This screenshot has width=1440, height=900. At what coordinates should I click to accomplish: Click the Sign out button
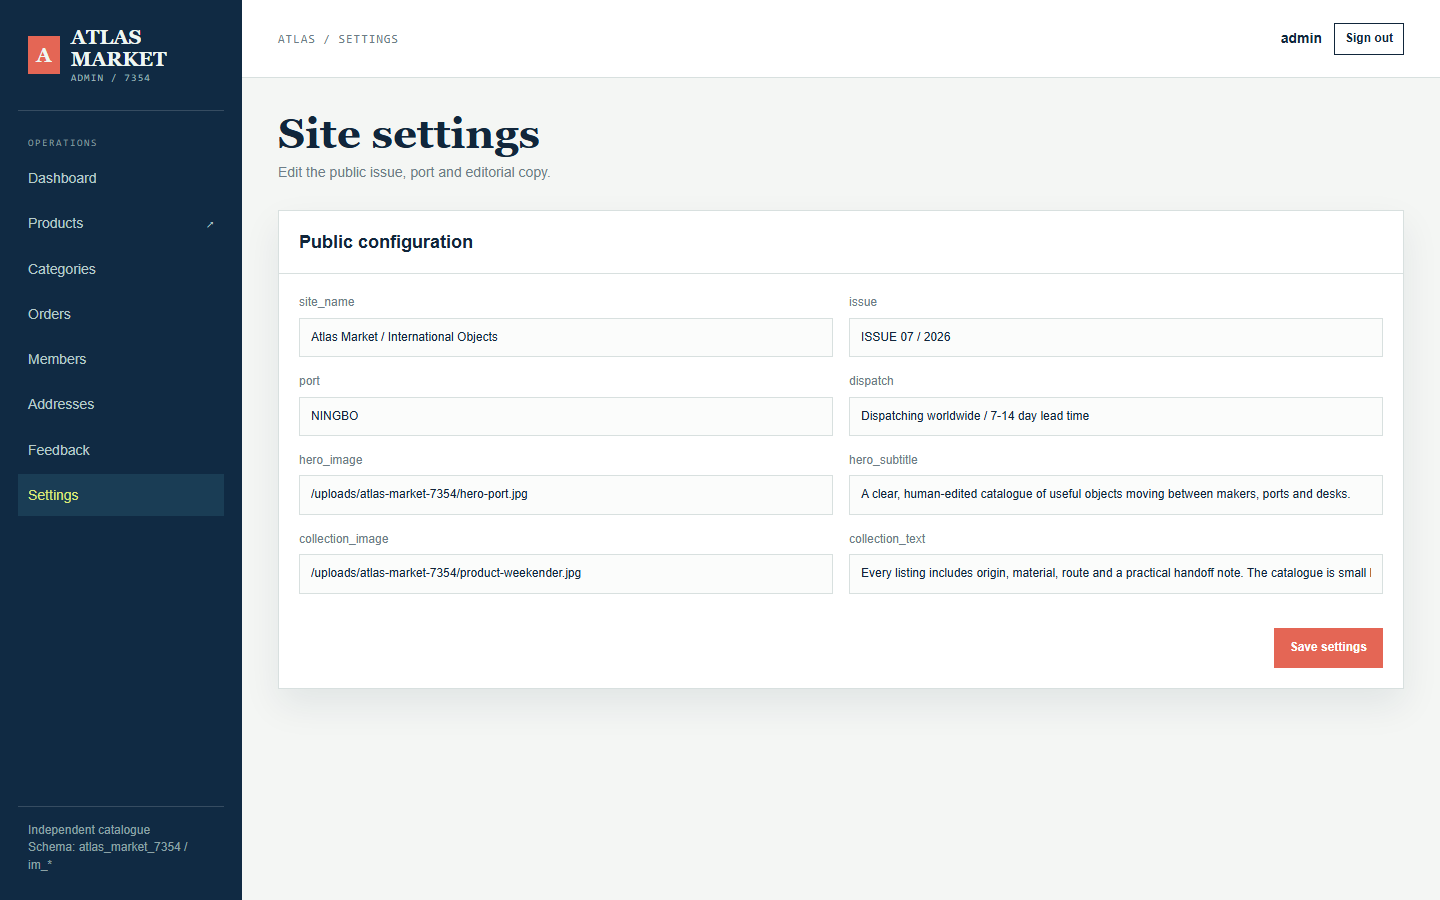(x=1369, y=39)
